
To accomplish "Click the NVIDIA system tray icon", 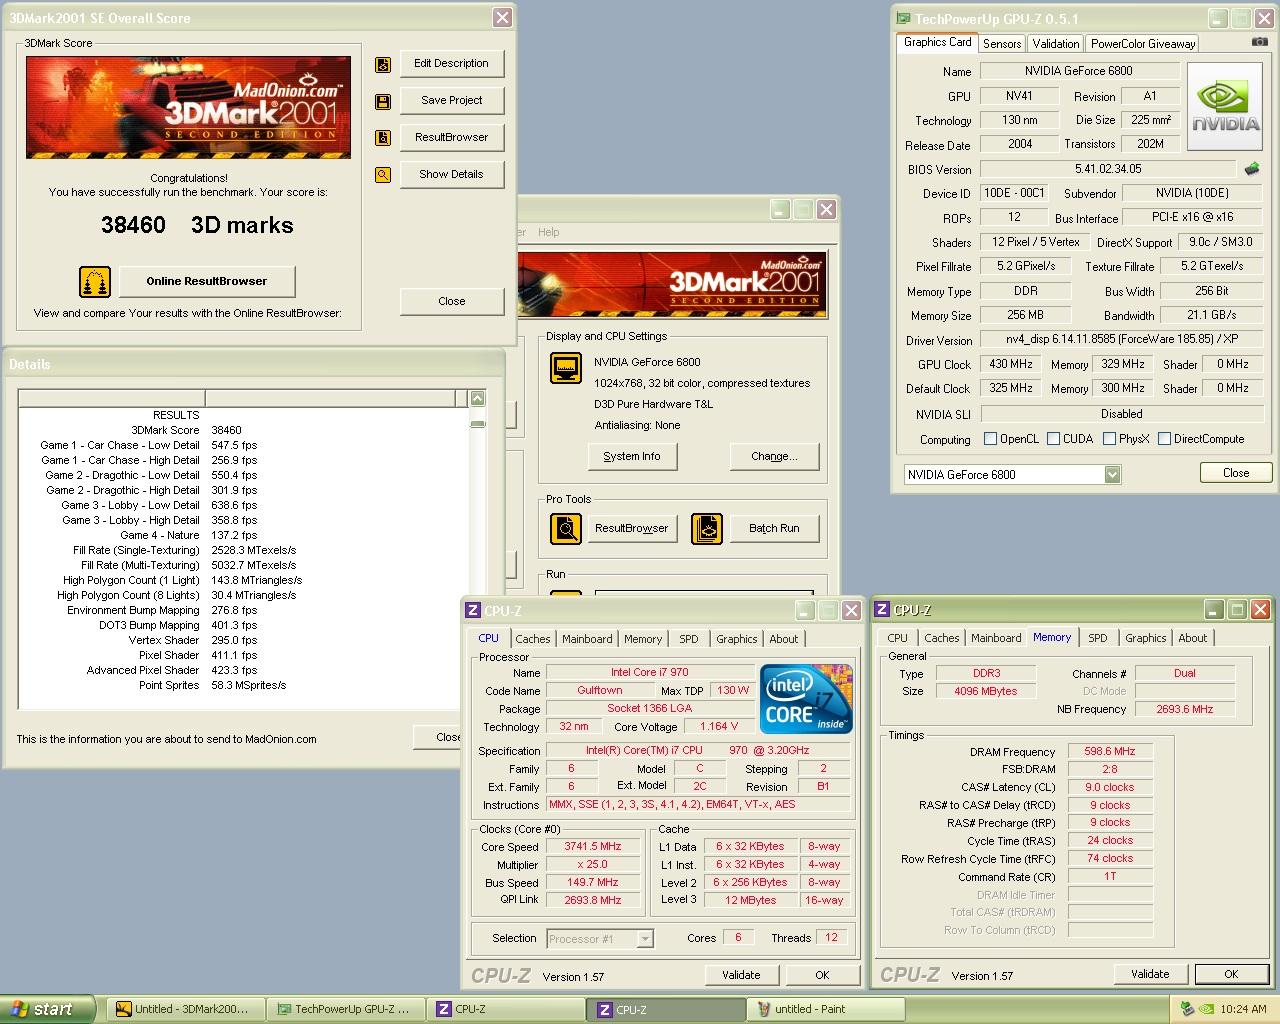I will click(x=1207, y=1009).
